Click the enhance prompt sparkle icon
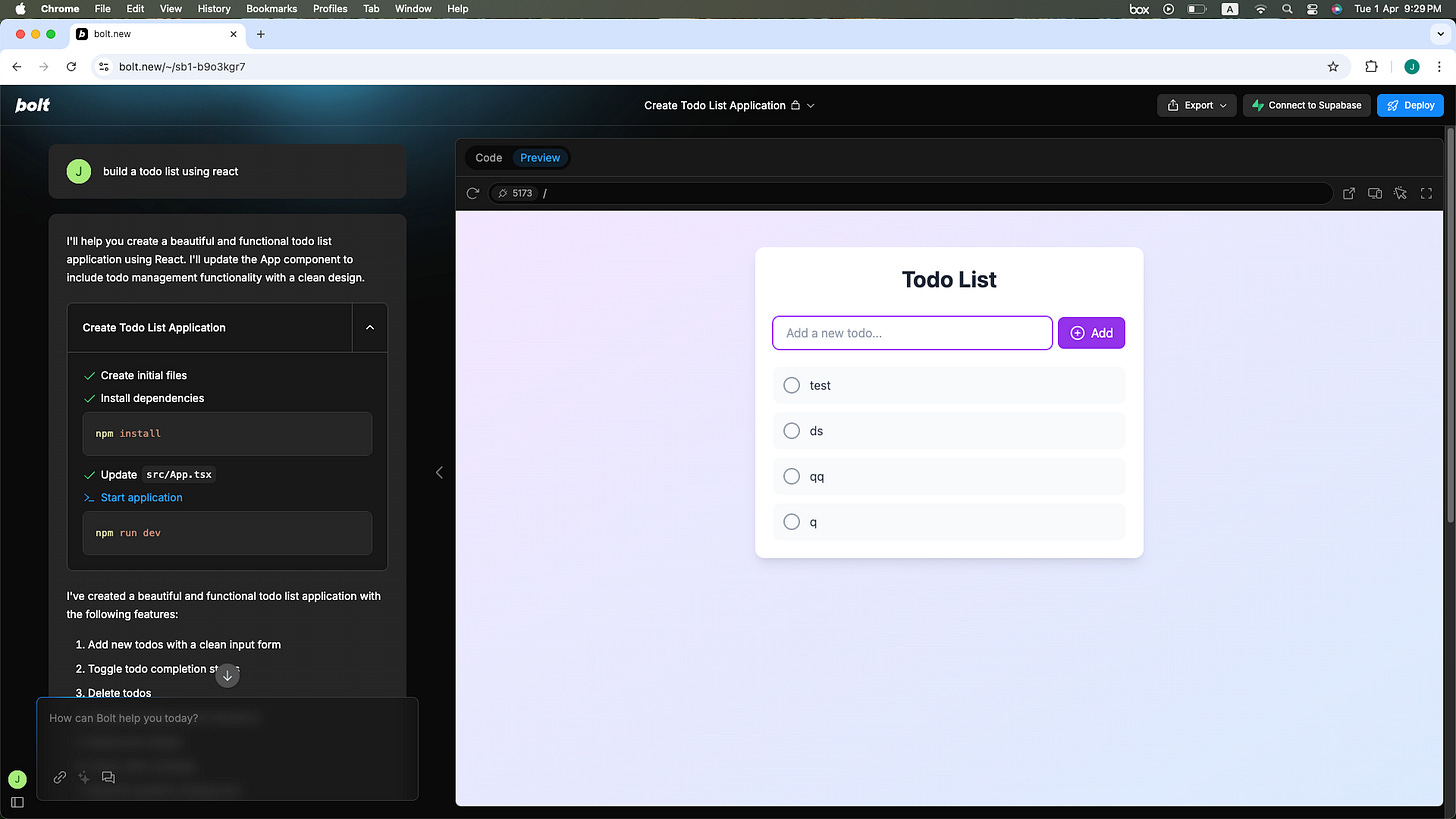 pos(84,777)
